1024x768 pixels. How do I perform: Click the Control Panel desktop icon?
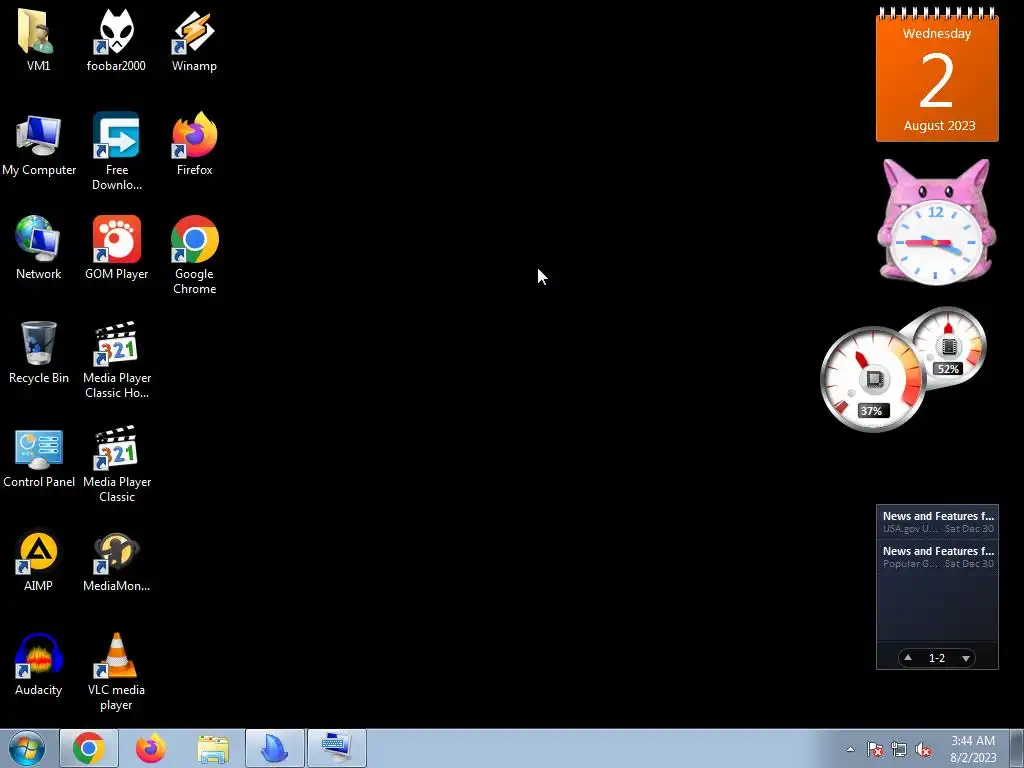[x=39, y=457]
